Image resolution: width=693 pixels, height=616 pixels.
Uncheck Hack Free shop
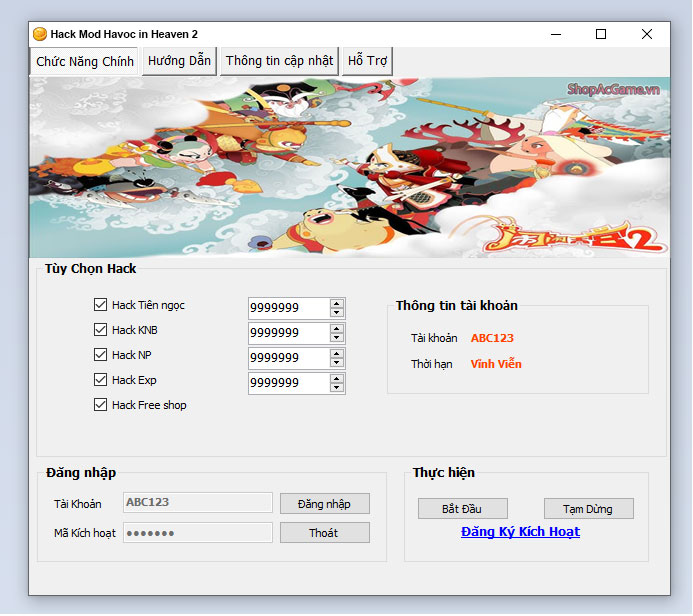(100, 405)
